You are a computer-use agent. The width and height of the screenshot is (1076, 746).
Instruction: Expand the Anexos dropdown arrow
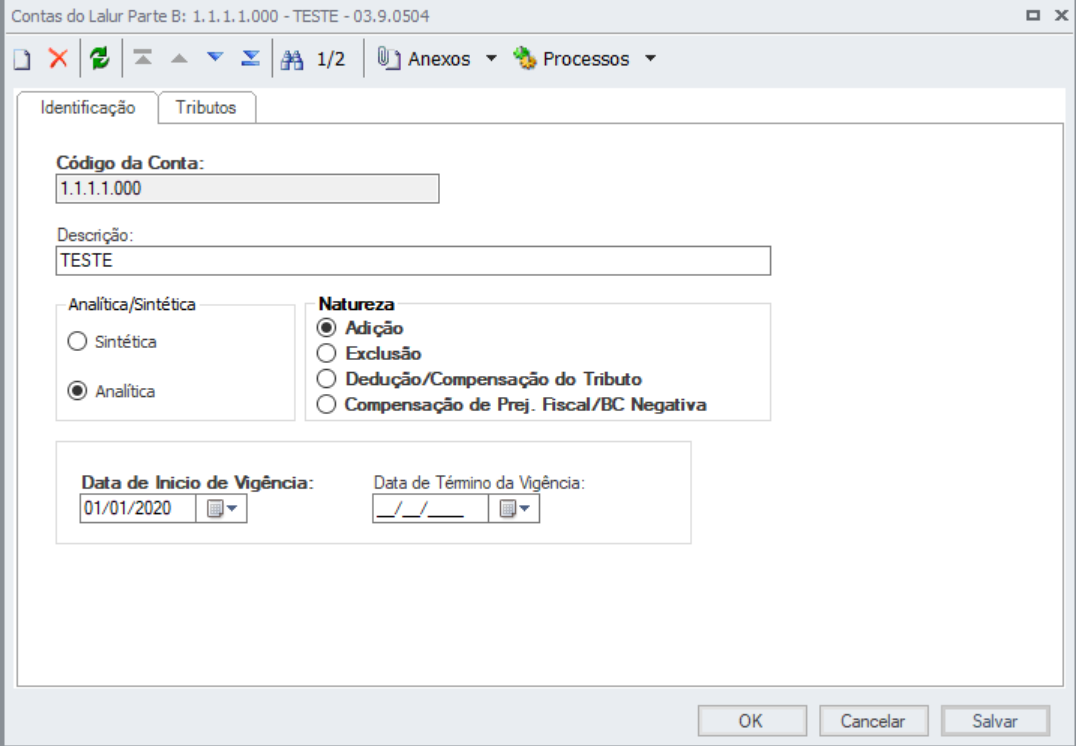(489, 58)
